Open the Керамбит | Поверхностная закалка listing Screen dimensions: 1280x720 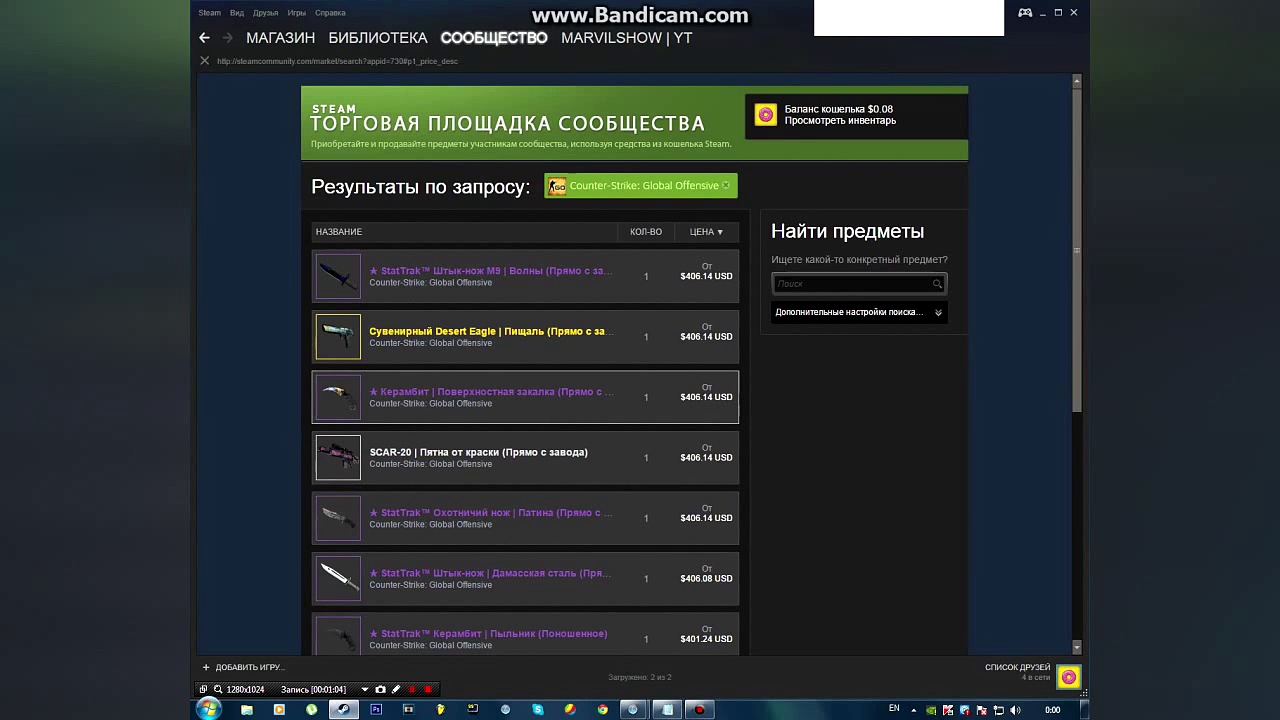[525, 397]
